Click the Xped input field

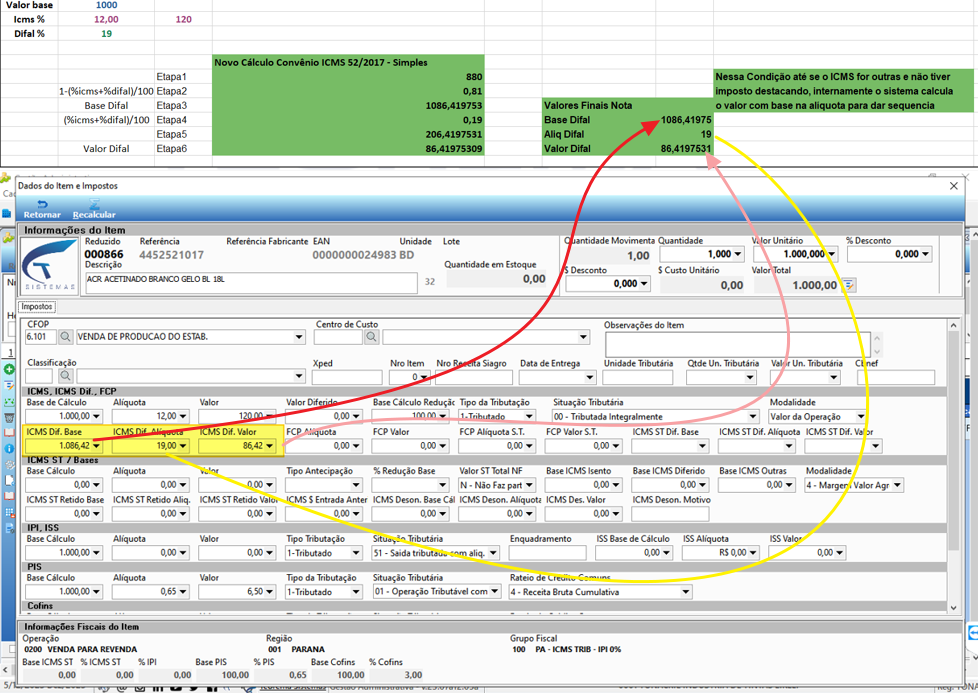[347, 377]
